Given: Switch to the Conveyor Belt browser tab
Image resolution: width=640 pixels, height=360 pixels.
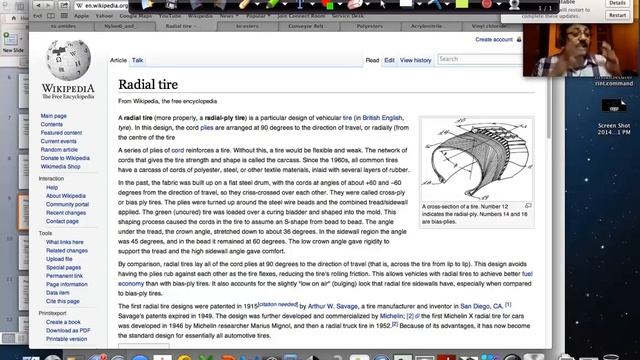Looking at the screenshot, I should (309, 26).
